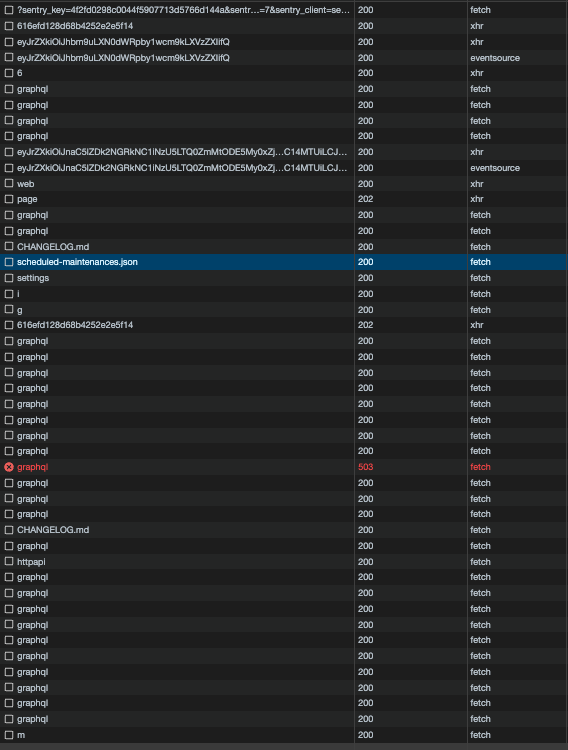Tick the checkbox of the page request
Image resolution: width=568 pixels, height=750 pixels.
point(9,199)
